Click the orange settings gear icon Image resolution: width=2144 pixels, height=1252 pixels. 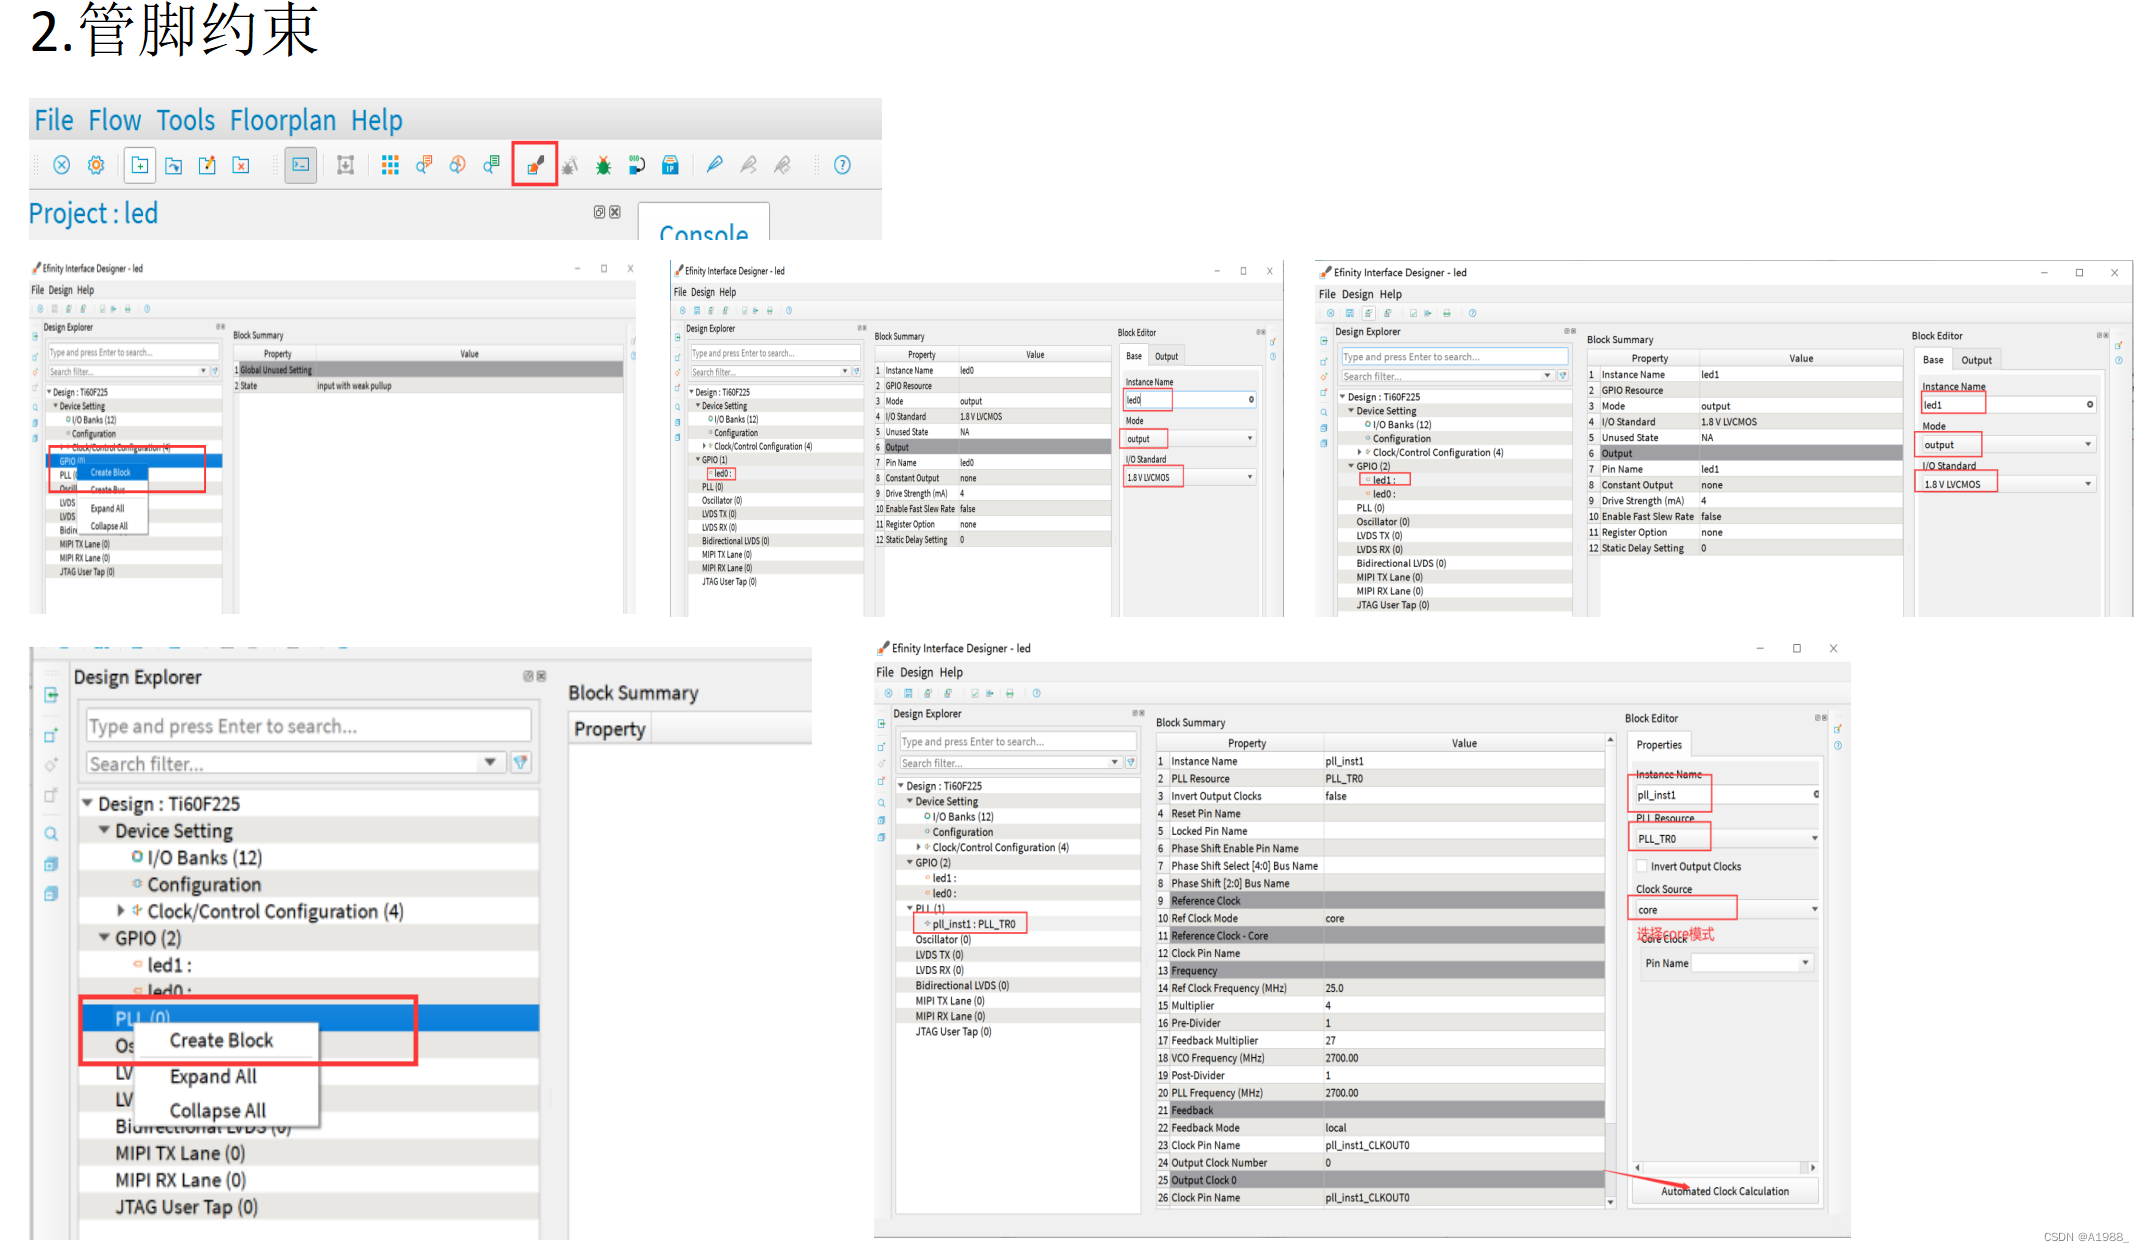96,165
